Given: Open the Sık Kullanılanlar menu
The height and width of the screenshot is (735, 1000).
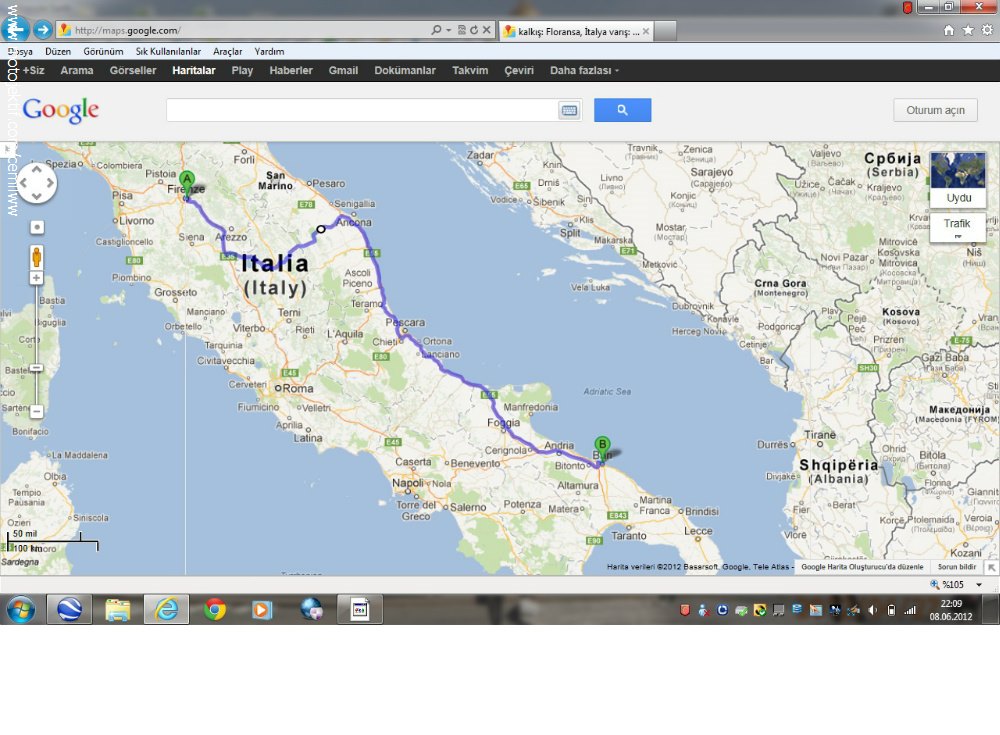Looking at the screenshot, I should pos(168,52).
